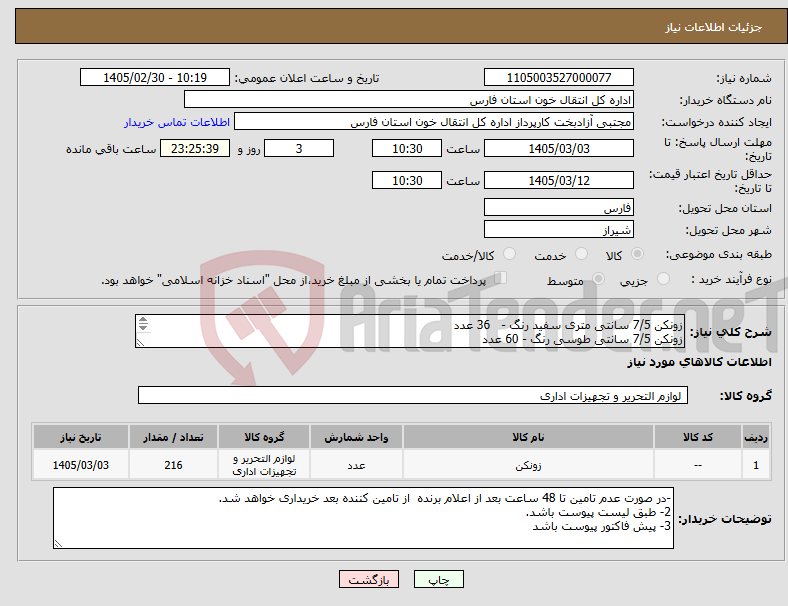Screen dimensions: 788x606
Task: Click the price validity time field 10:30
Action: click(x=407, y=180)
